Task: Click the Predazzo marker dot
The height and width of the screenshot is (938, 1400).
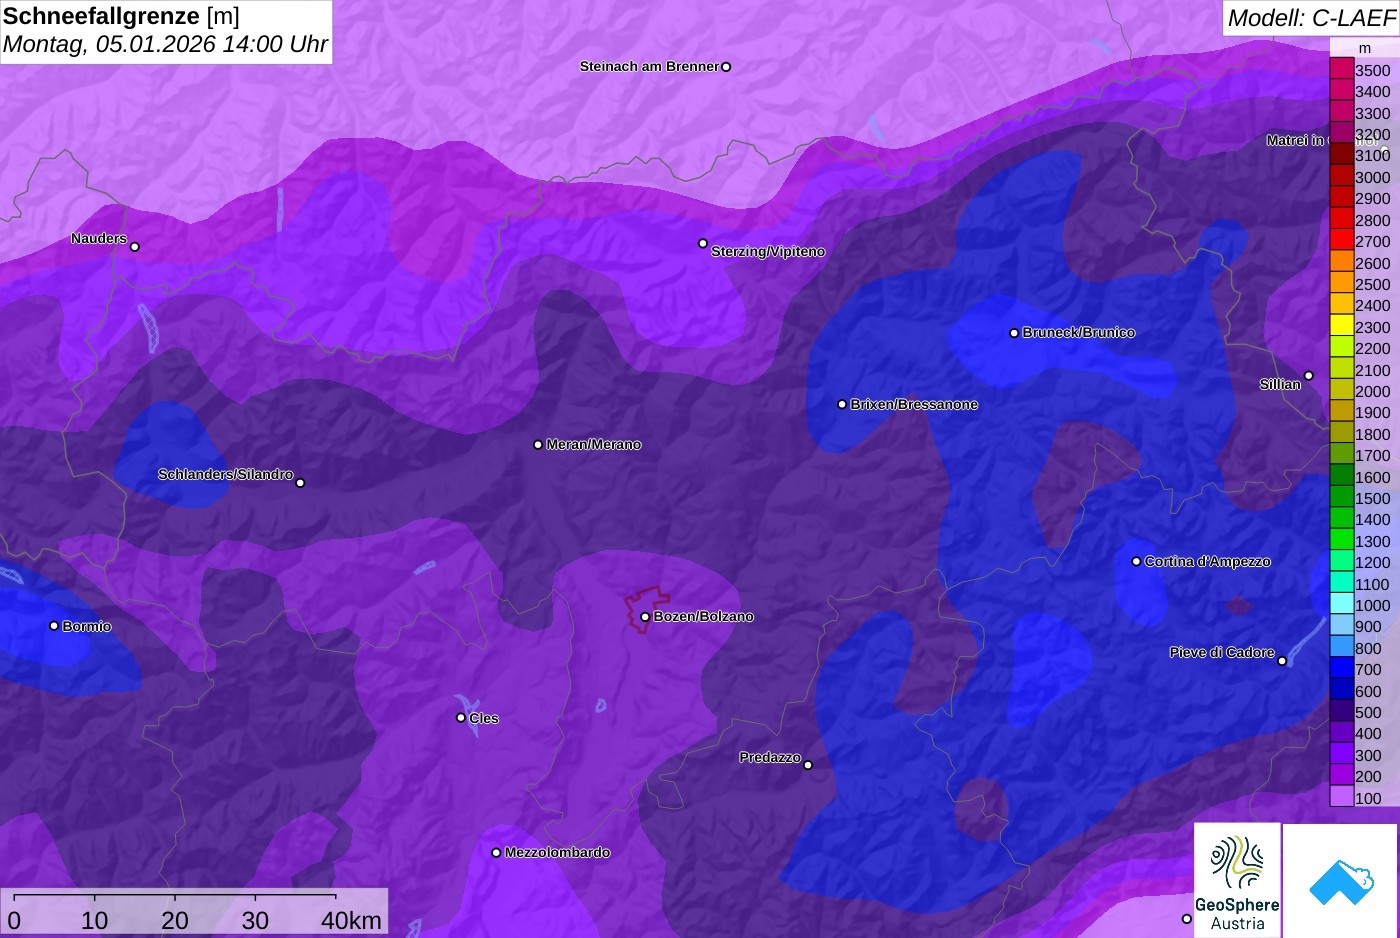Action: [x=808, y=765]
